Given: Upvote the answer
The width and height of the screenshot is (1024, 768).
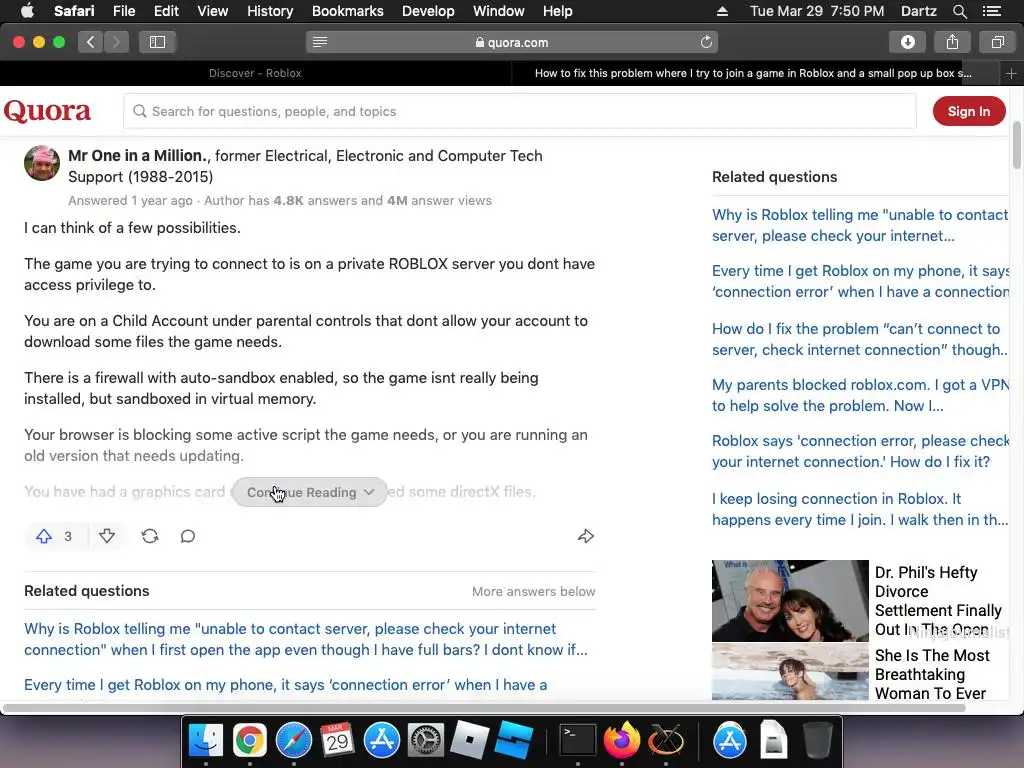Looking at the screenshot, I should [x=44, y=536].
